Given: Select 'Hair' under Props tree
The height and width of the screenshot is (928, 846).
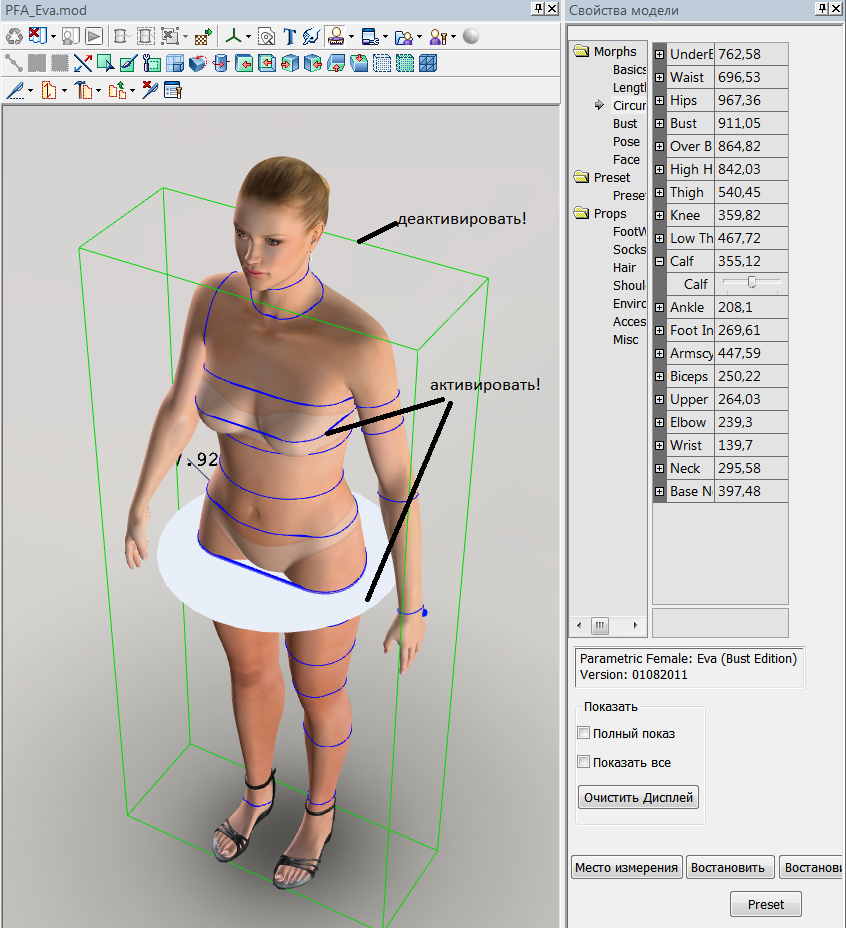Looking at the screenshot, I should (x=624, y=268).
